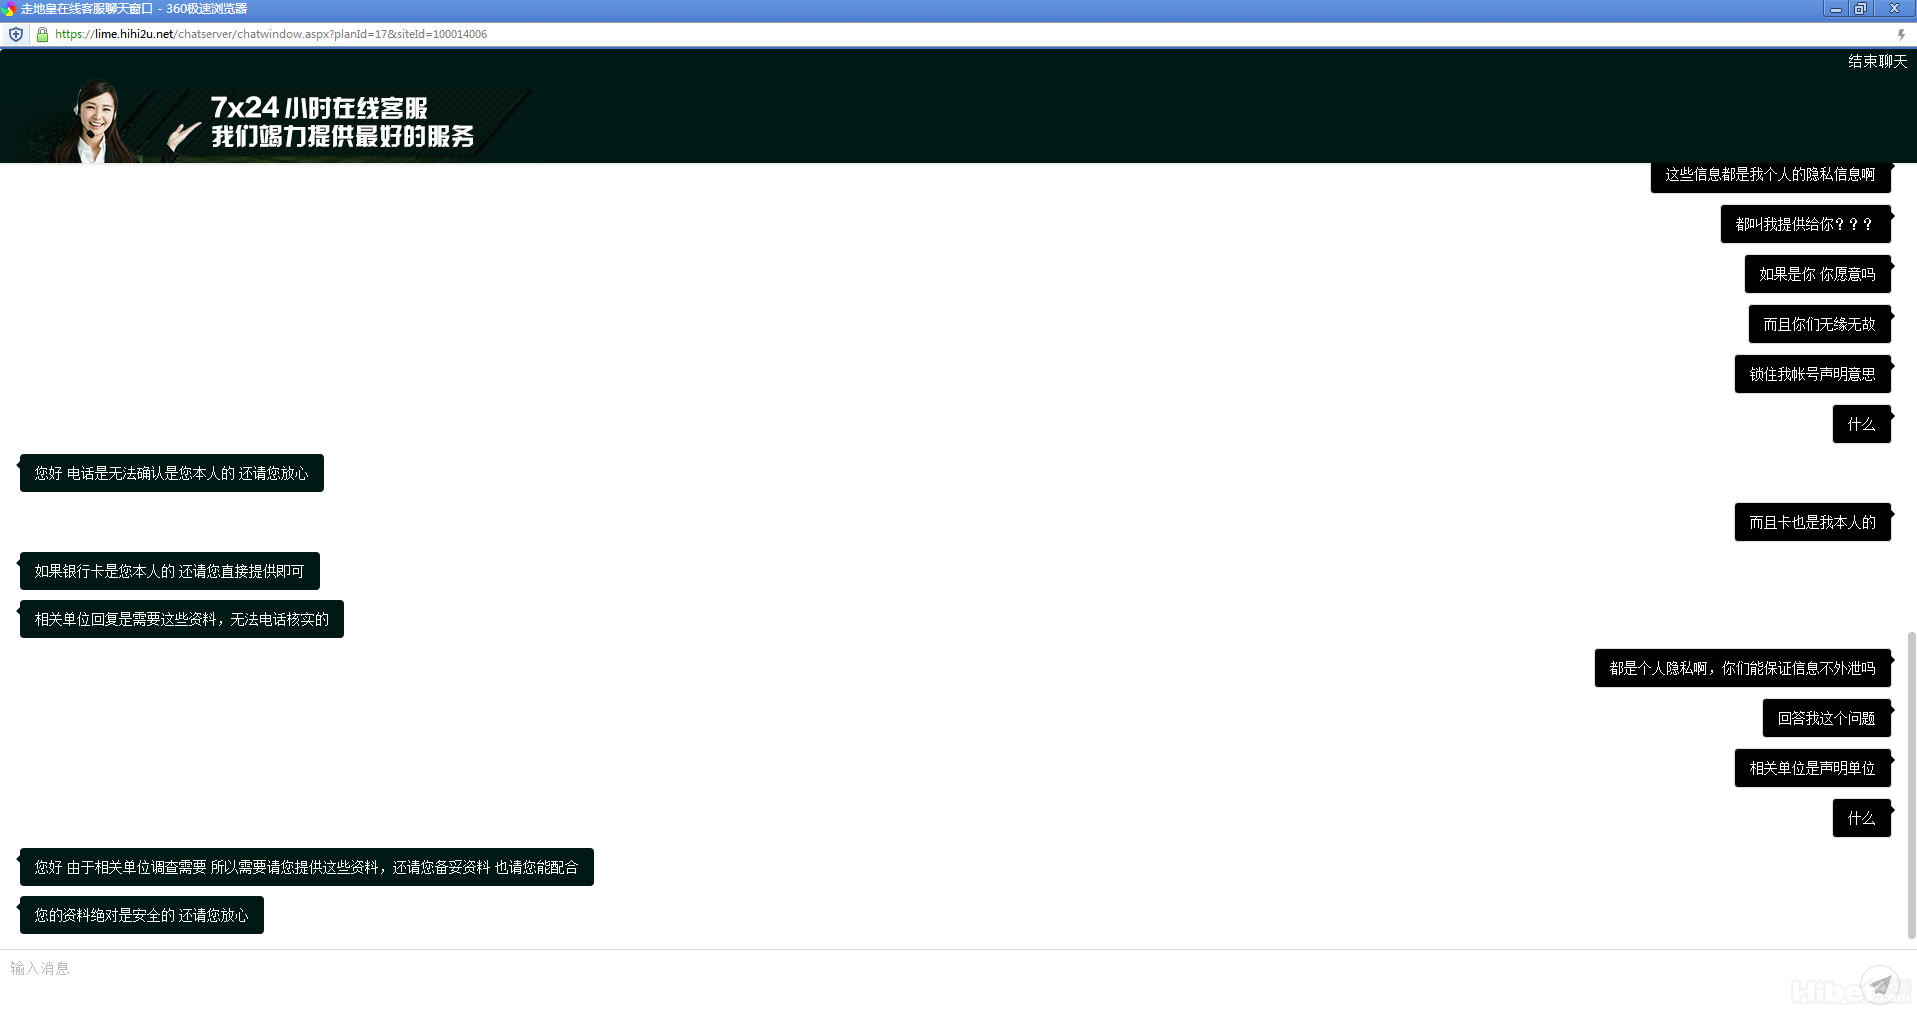Click the green padlock security icon
The width and height of the screenshot is (1917, 1017).
coord(42,34)
